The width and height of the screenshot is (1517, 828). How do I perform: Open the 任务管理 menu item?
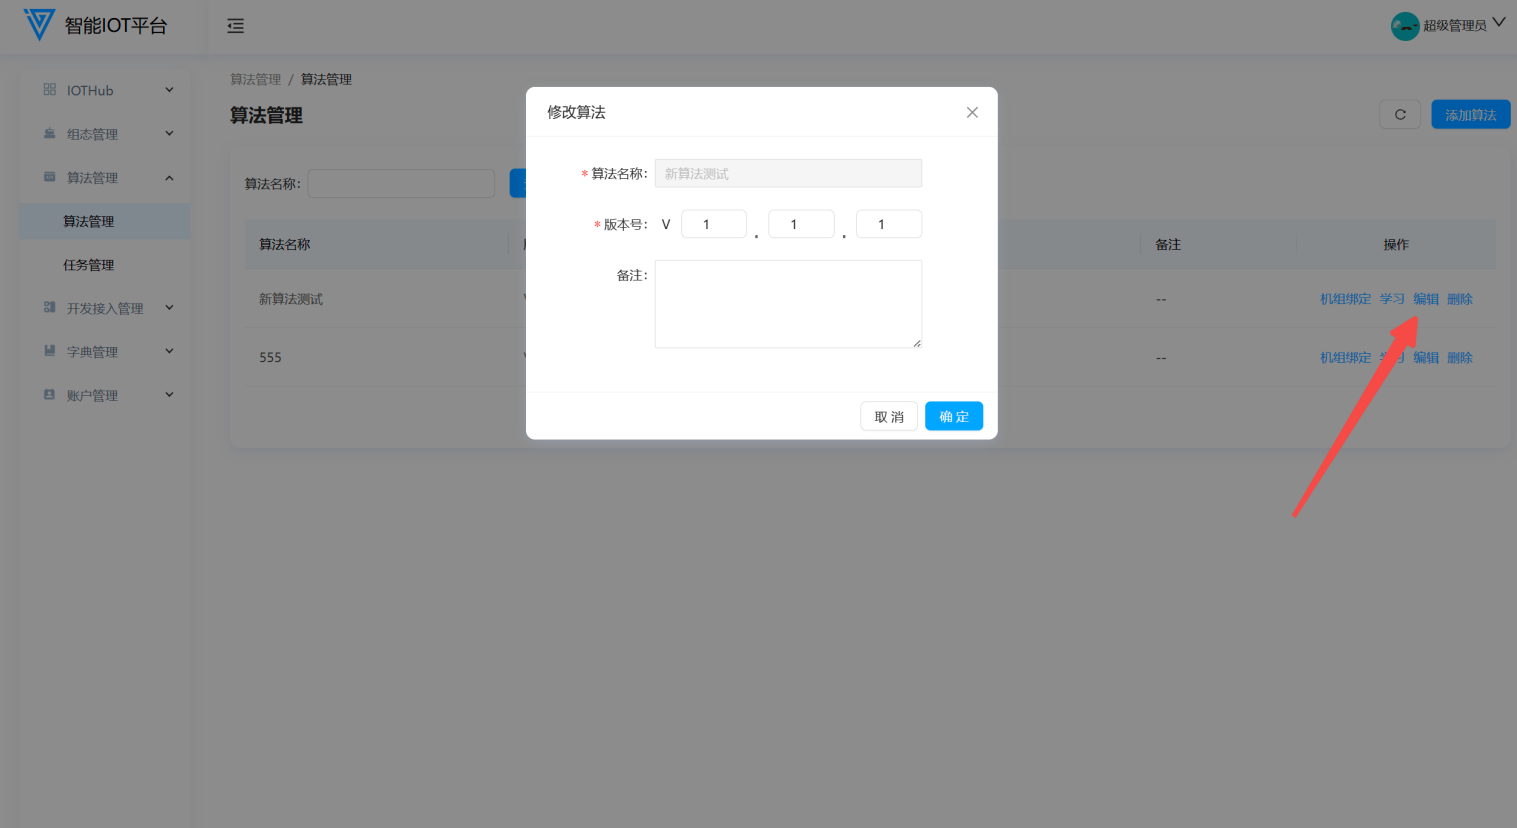coord(89,265)
